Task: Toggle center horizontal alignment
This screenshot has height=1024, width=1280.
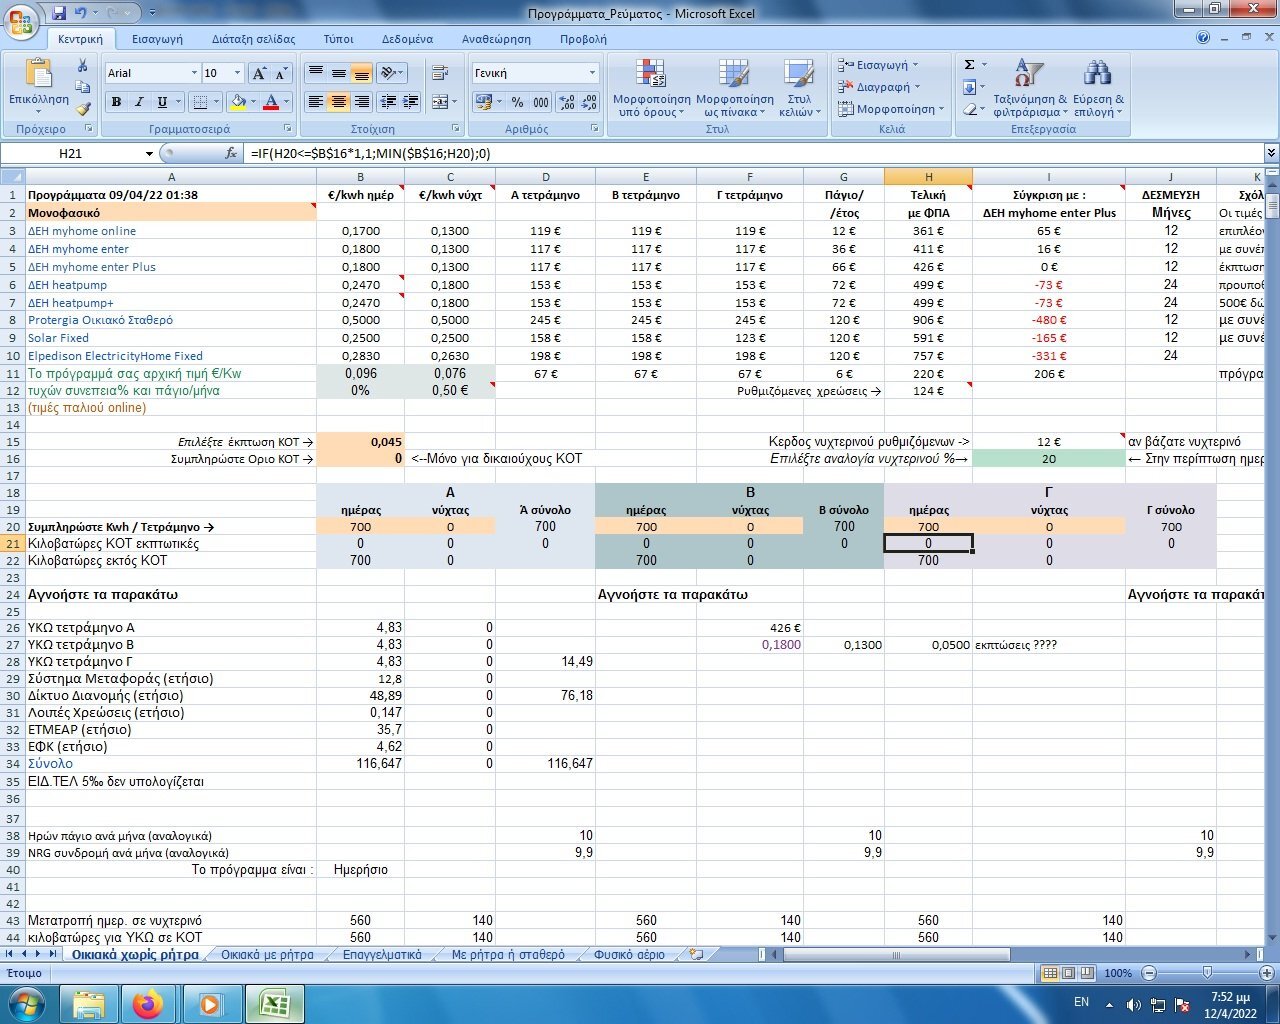Action: [x=339, y=102]
